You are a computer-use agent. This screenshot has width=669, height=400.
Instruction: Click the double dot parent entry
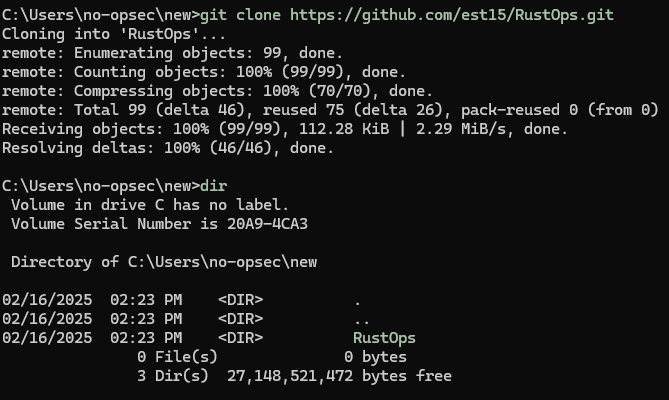coord(362,319)
